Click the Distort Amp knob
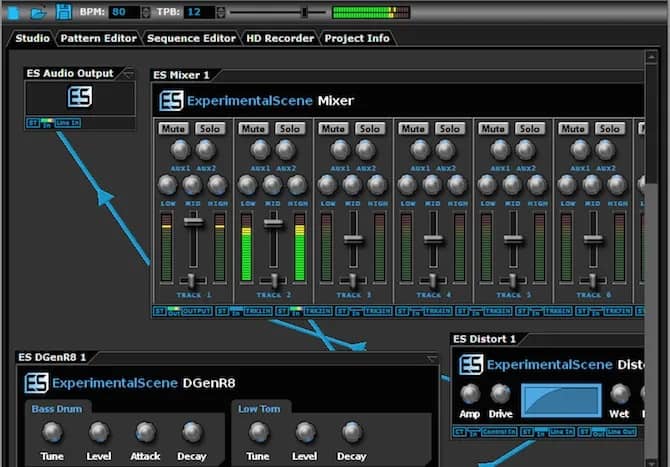 click(470, 394)
